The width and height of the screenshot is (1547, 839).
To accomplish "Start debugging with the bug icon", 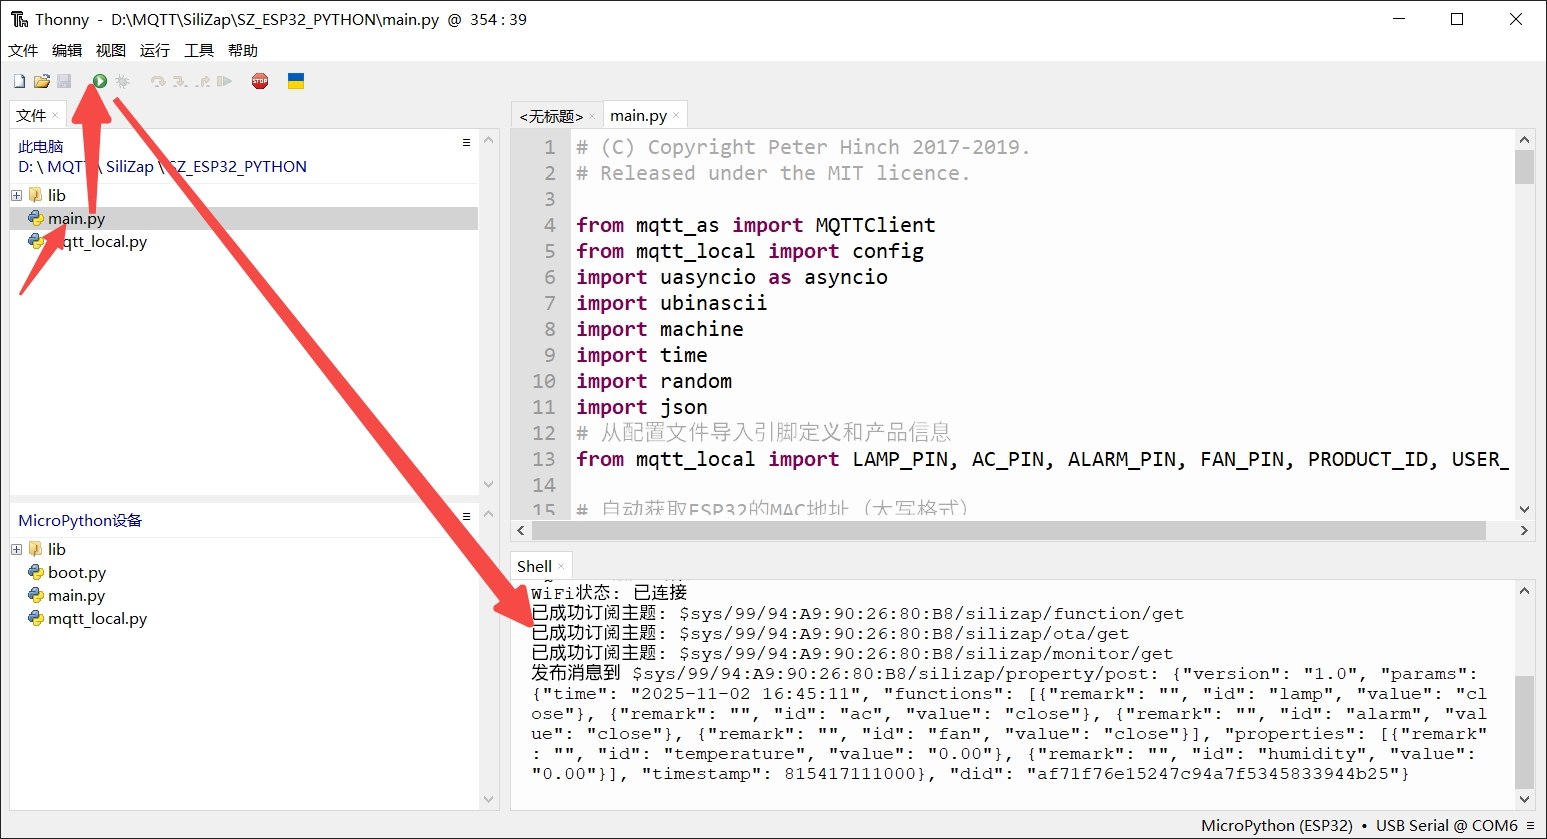I will click(x=120, y=80).
